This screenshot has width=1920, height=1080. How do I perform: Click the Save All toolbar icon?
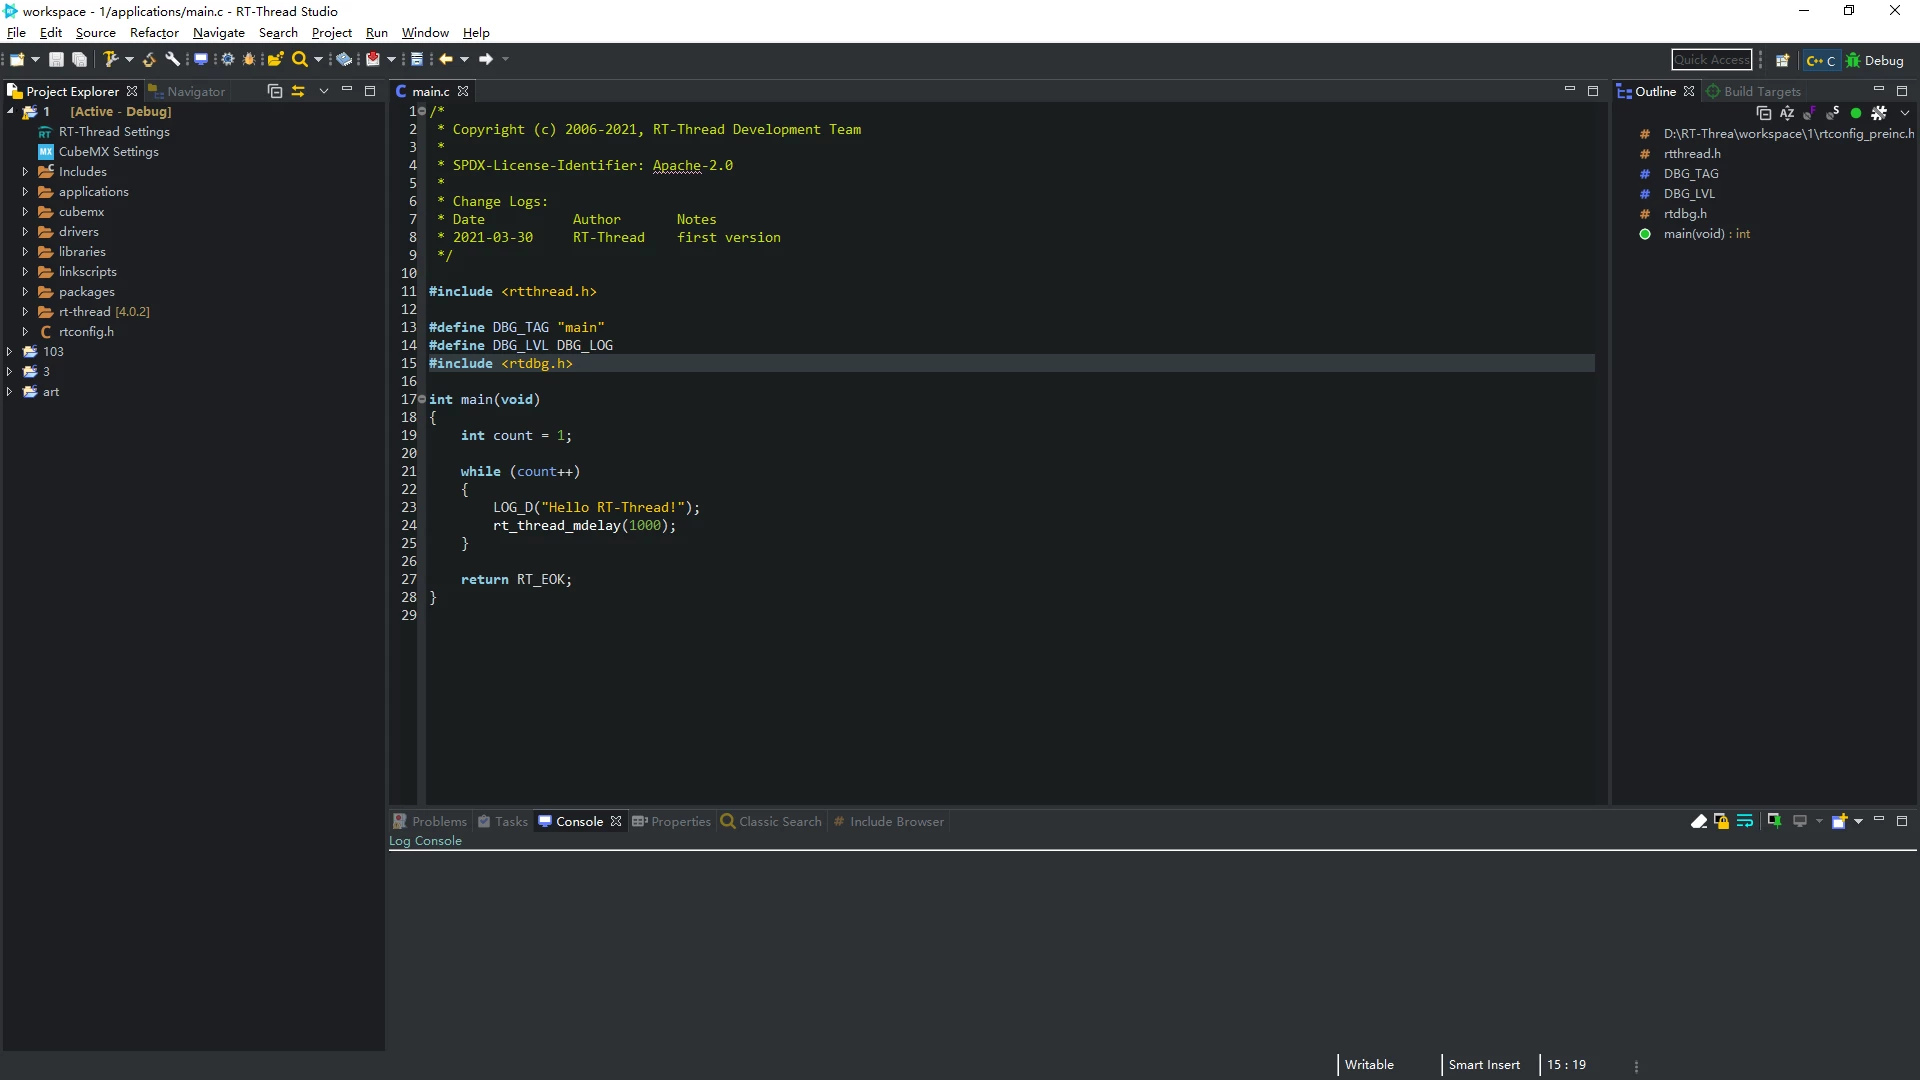(x=80, y=60)
